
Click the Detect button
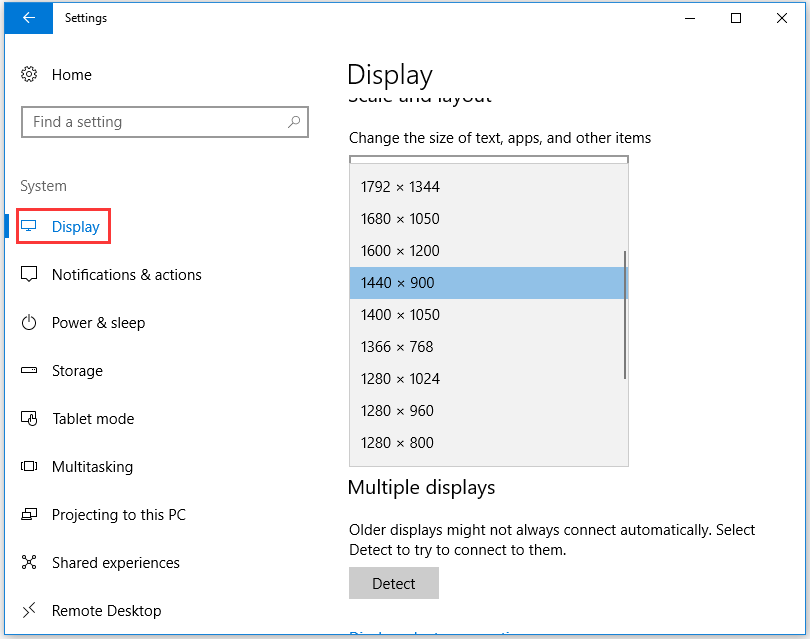394,583
